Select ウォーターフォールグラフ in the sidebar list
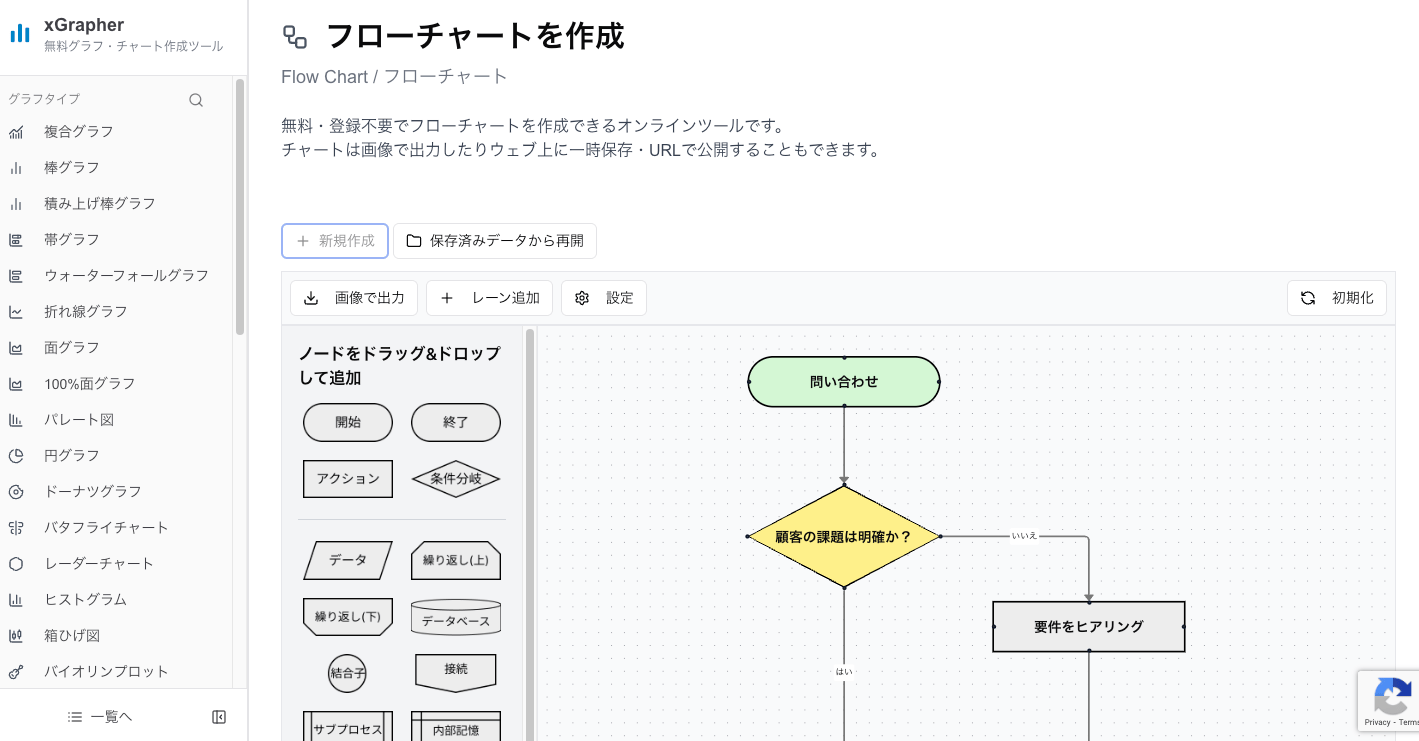Screen dimensions: 1419x741 [x=128, y=275]
